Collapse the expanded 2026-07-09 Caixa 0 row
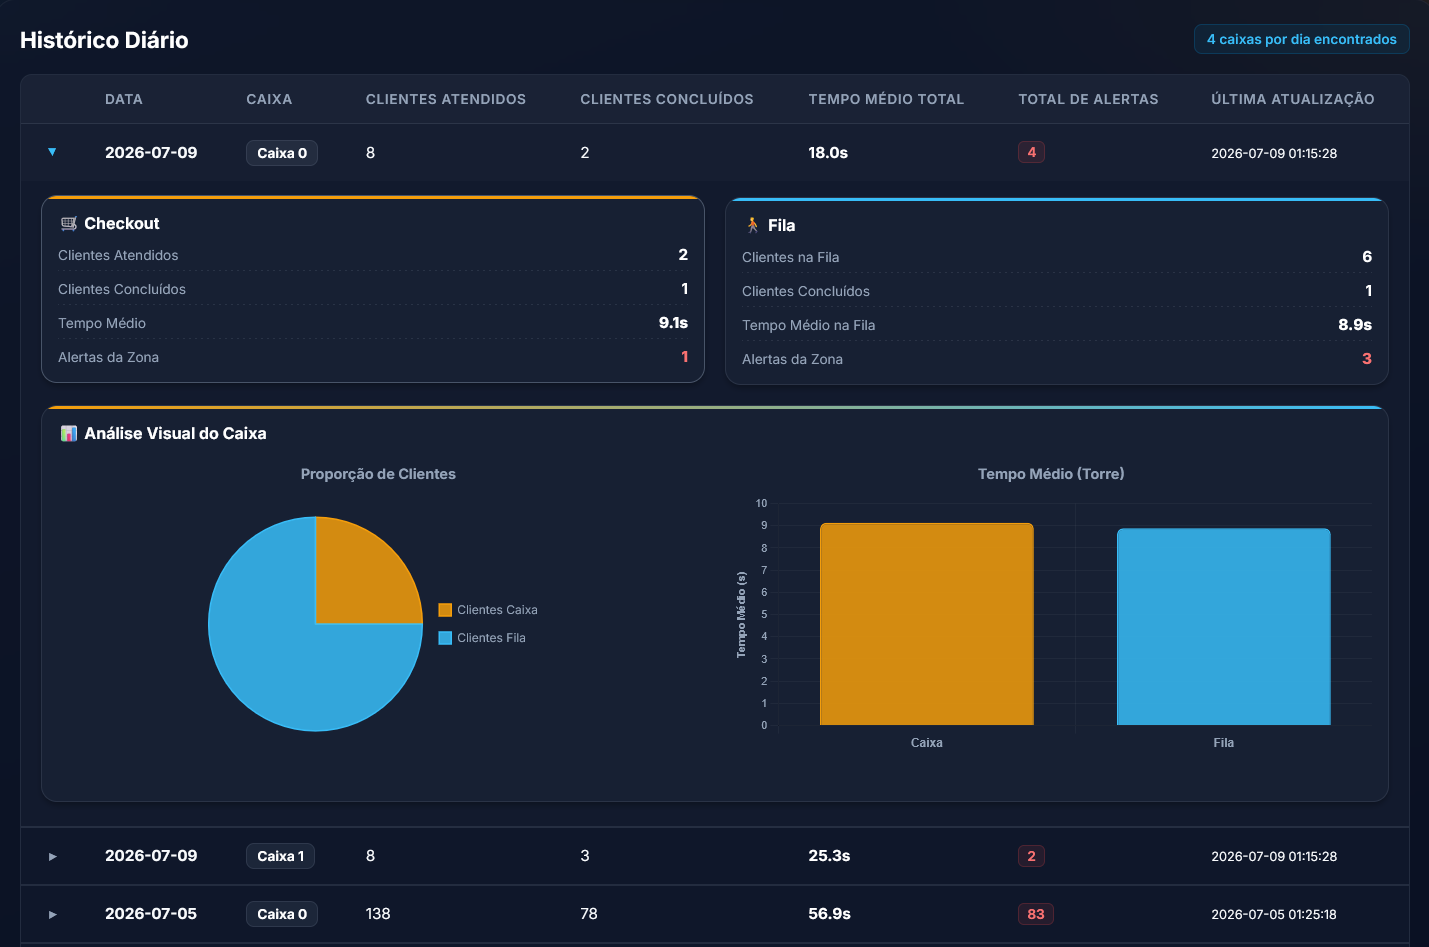Image resolution: width=1429 pixels, height=947 pixels. 52,152
